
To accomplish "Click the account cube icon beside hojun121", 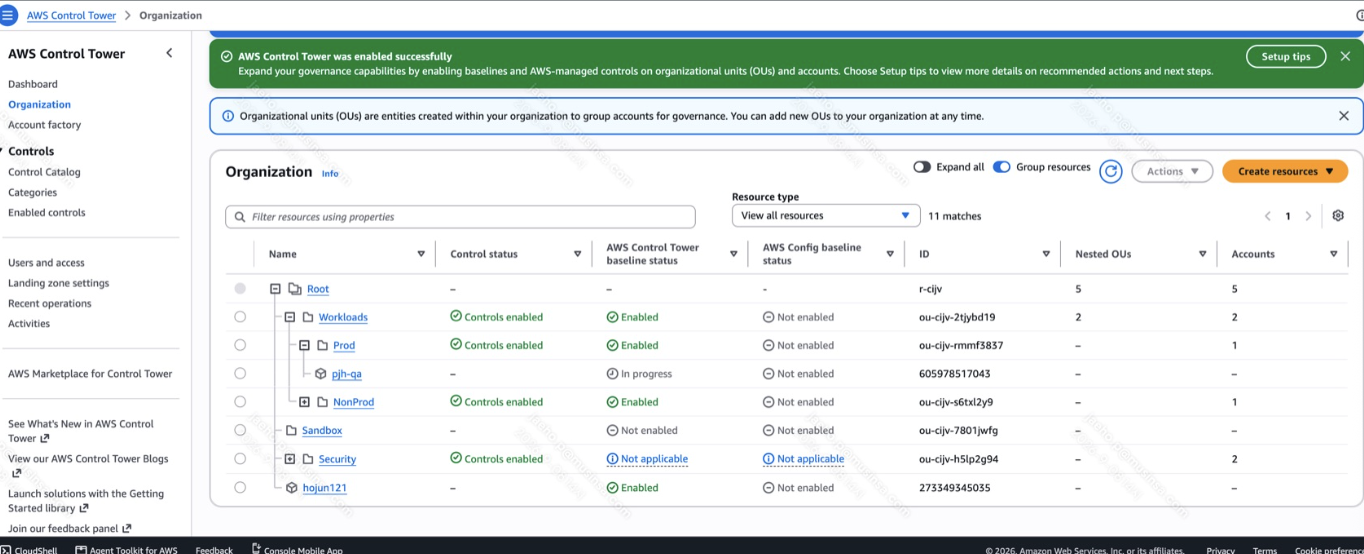I will pos(292,488).
